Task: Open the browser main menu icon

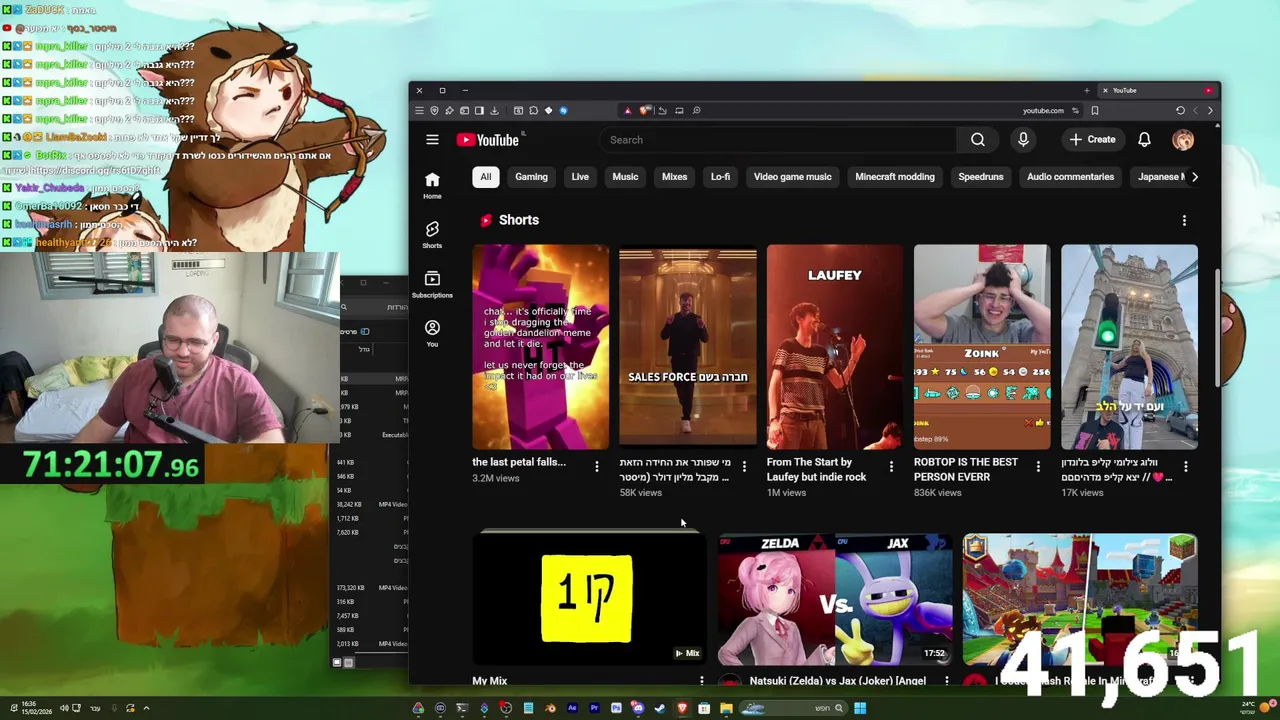Action: pyautogui.click(x=419, y=110)
